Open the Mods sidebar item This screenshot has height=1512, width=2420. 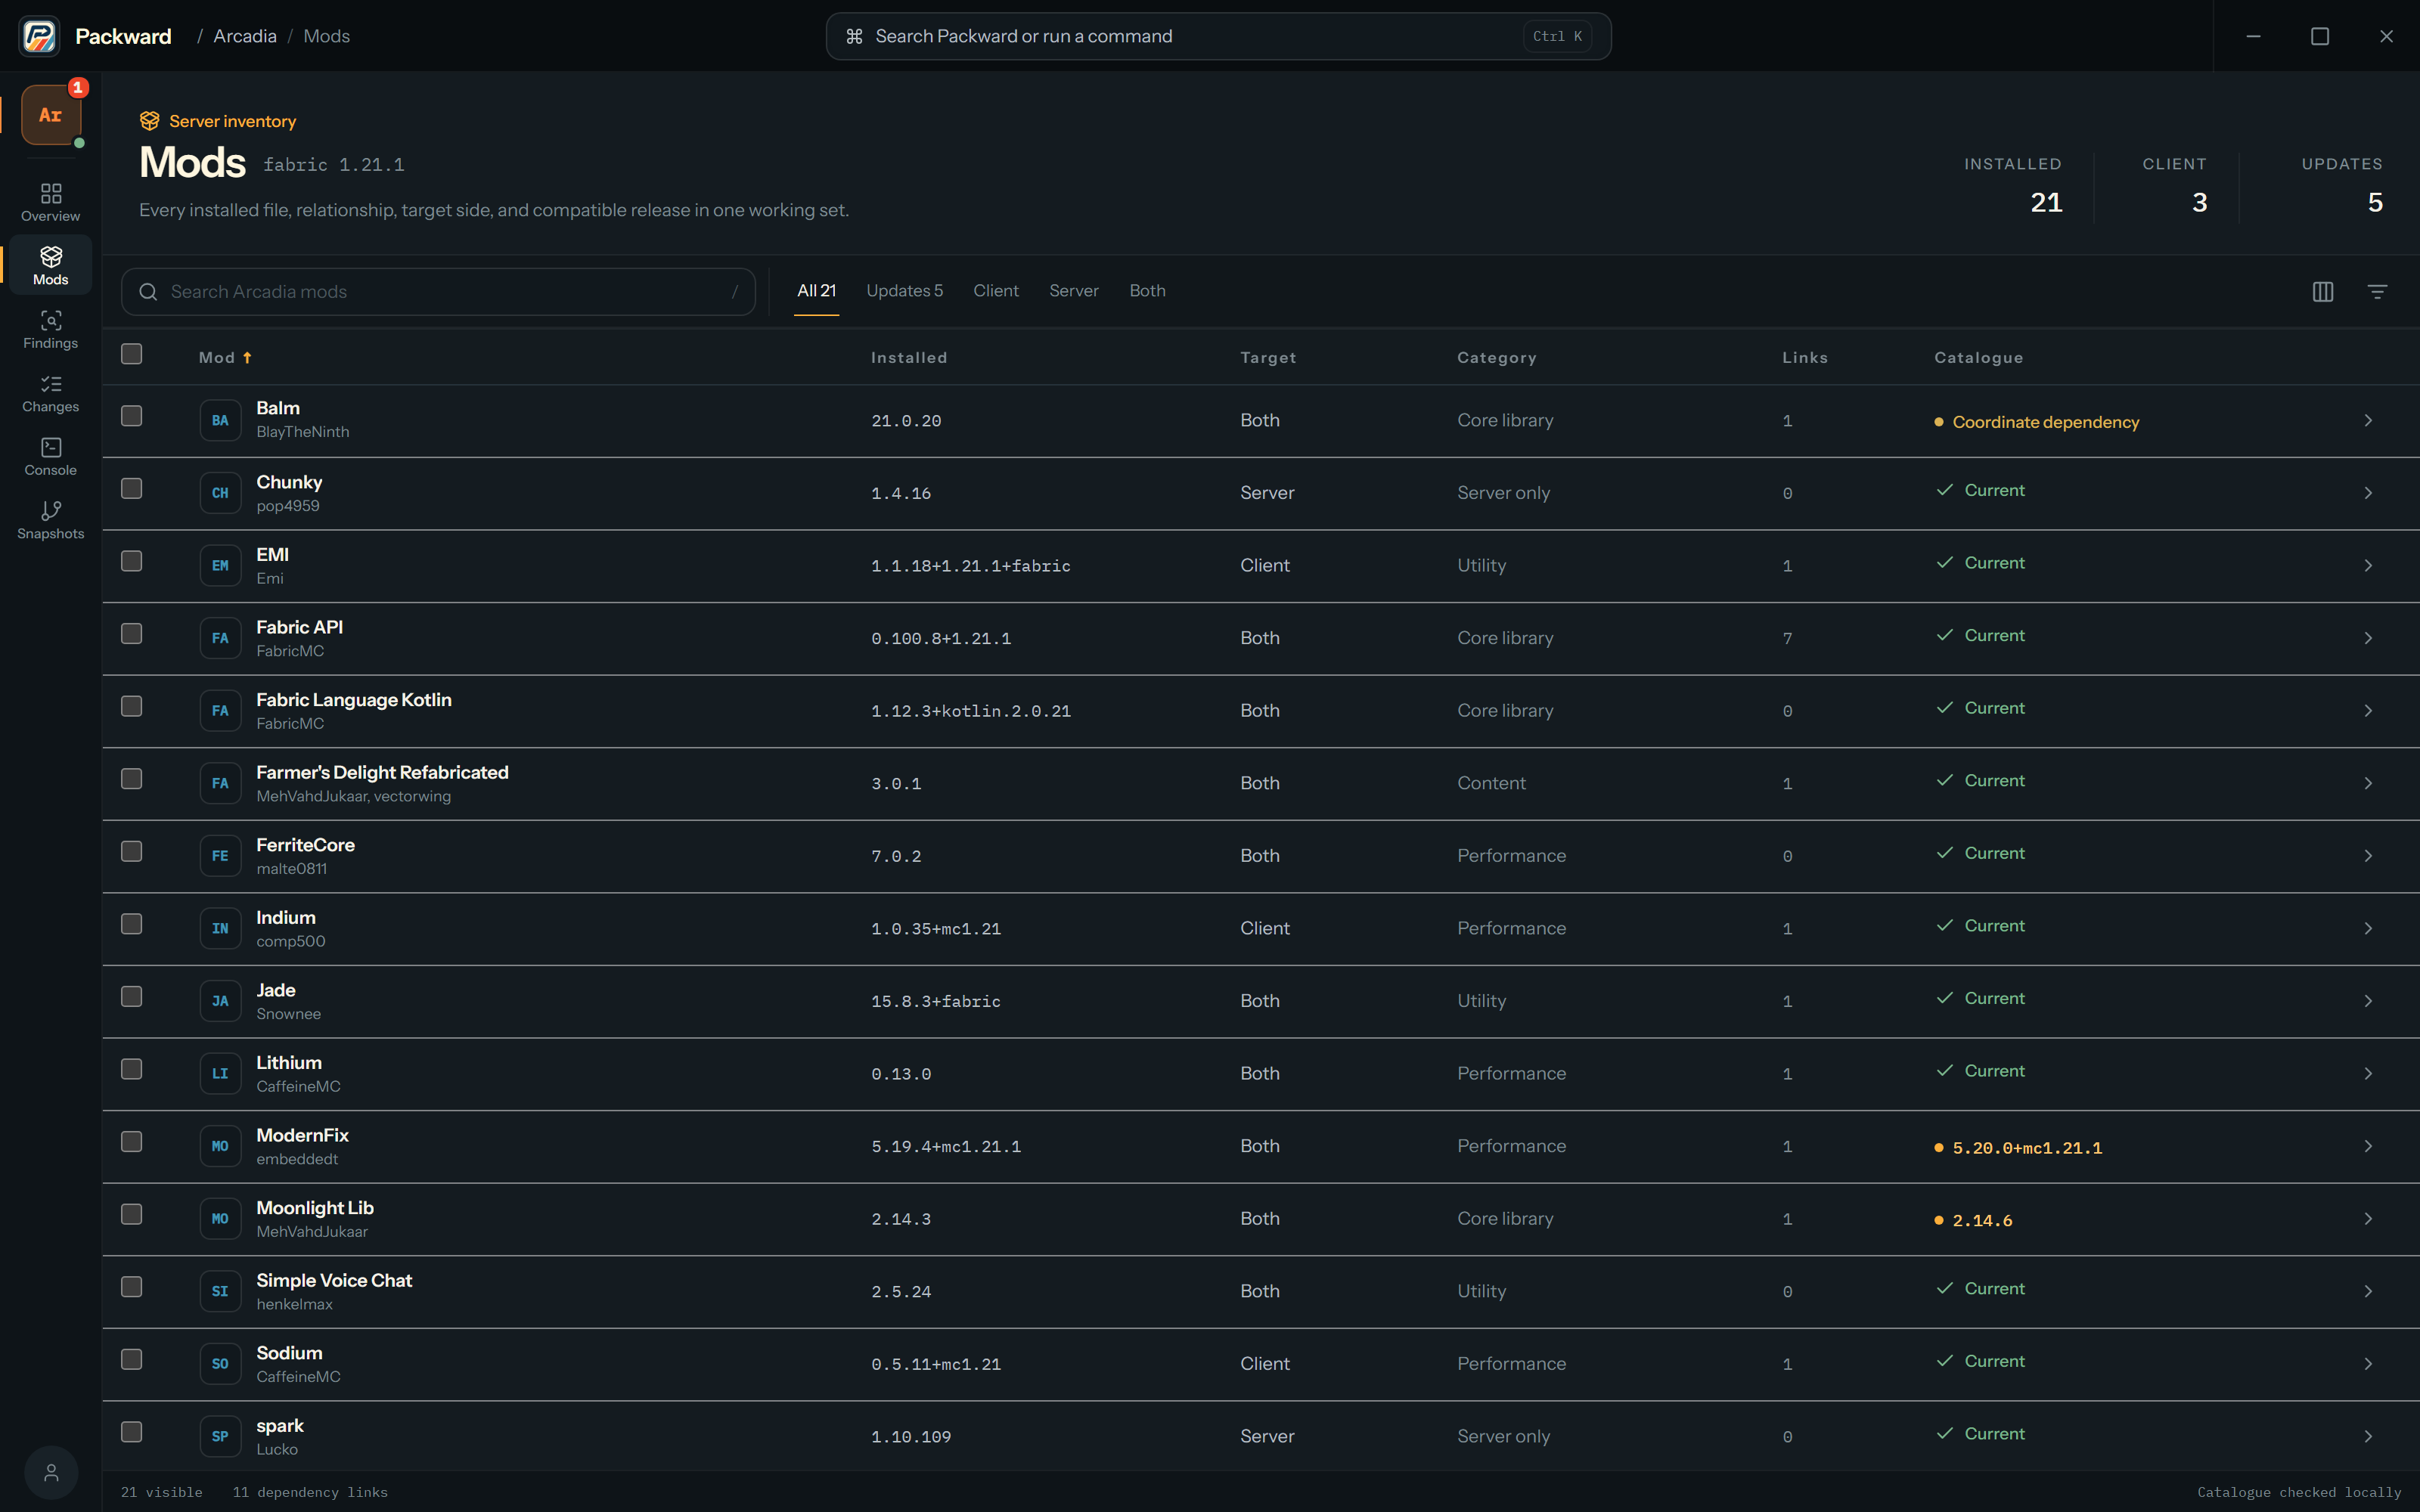point(51,265)
